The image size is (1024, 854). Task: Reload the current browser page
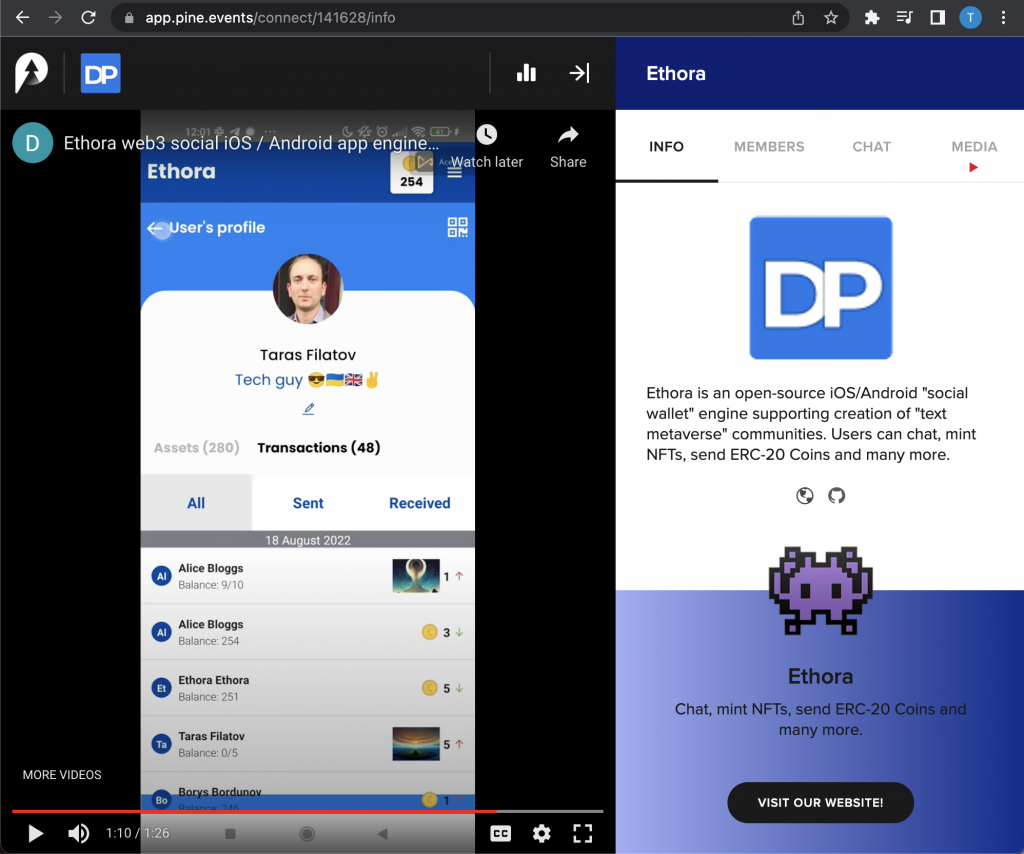tap(88, 18)
